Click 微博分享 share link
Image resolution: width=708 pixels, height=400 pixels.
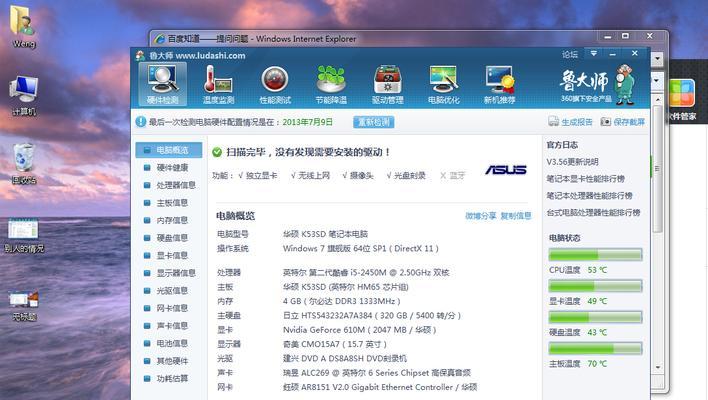[x=480, y=216]
